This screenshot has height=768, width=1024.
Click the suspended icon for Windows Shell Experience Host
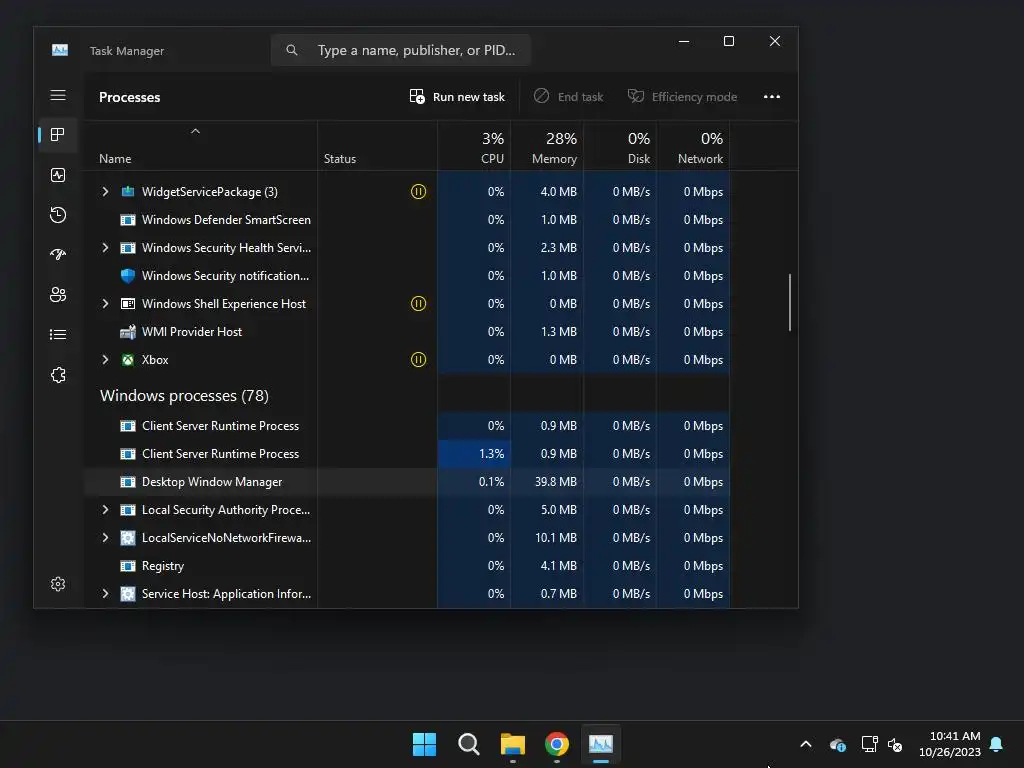tap(418, 304)
